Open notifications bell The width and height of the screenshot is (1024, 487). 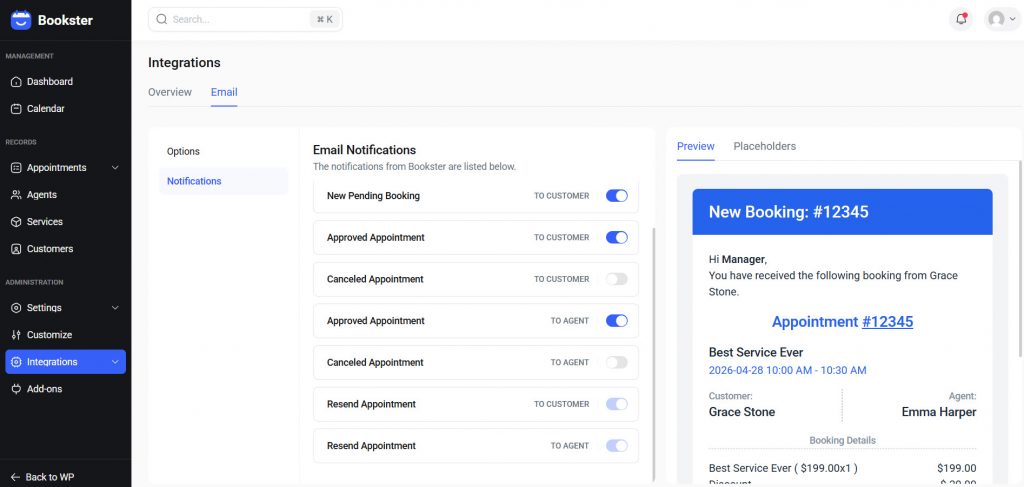point(961,19)
